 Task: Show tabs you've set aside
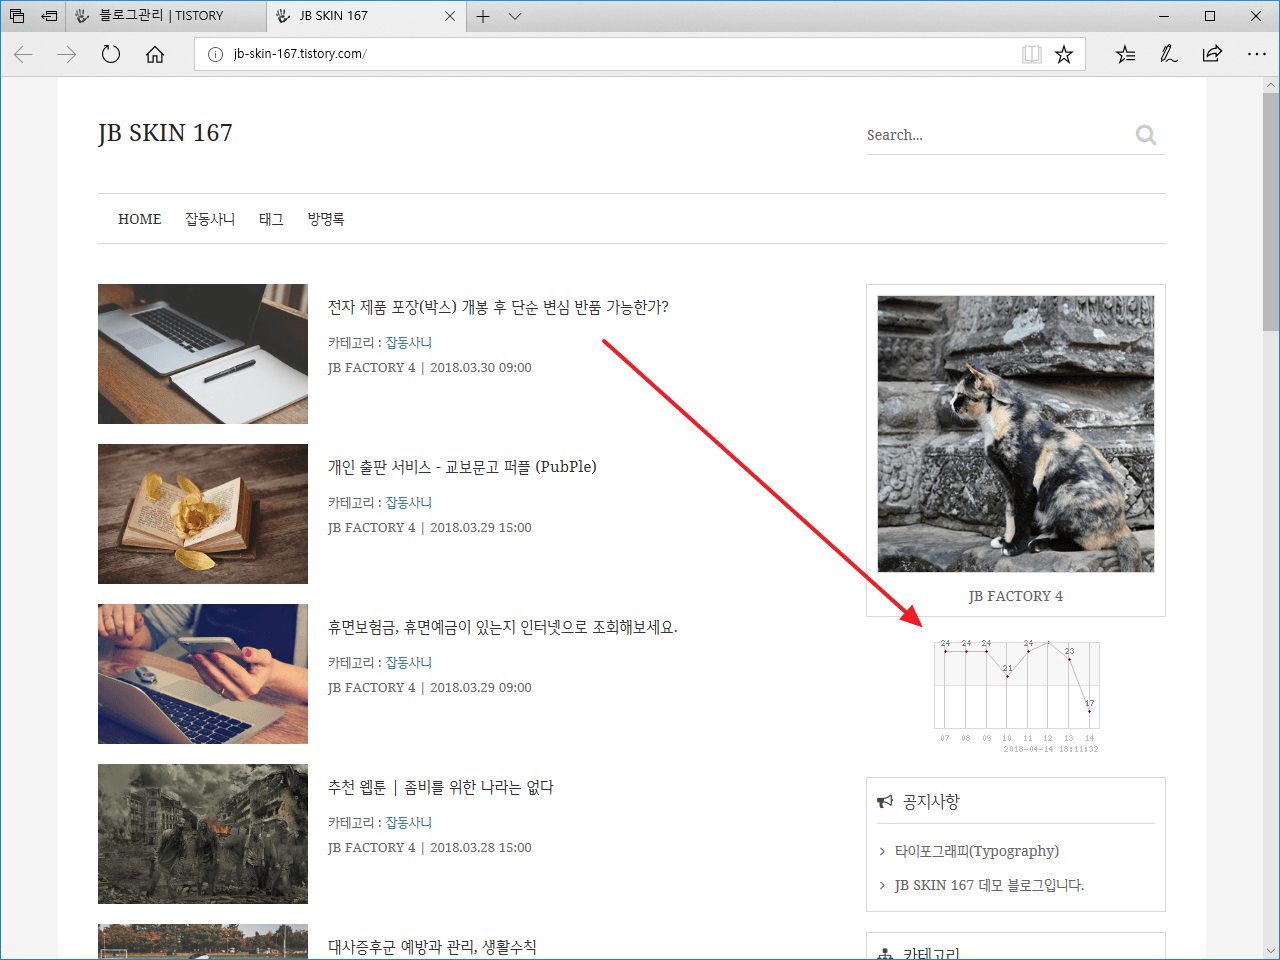17,16
